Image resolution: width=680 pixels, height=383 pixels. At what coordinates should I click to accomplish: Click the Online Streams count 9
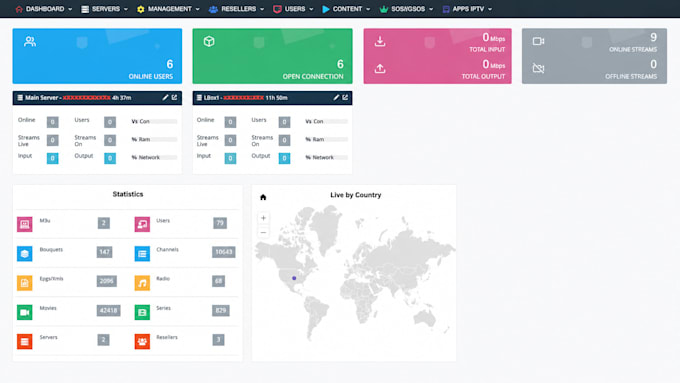[x=653, y=37]
